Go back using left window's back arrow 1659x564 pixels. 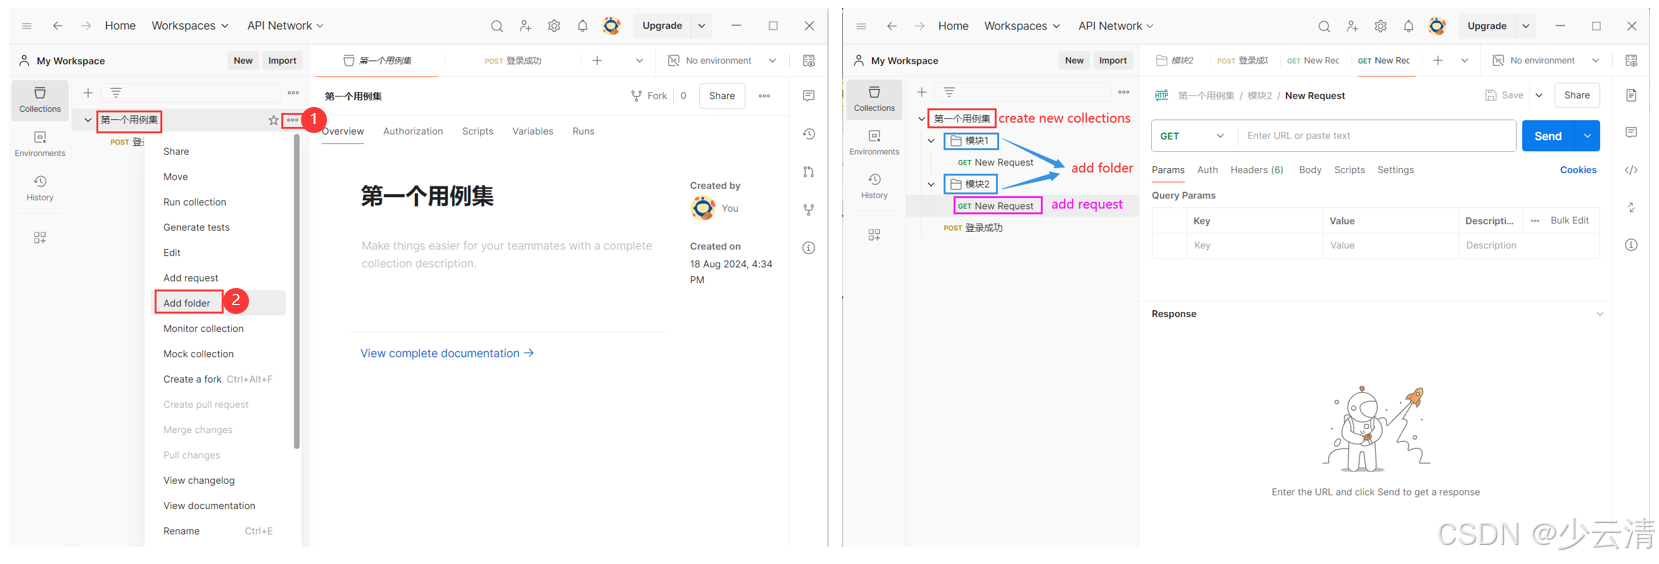click(58, 26)
